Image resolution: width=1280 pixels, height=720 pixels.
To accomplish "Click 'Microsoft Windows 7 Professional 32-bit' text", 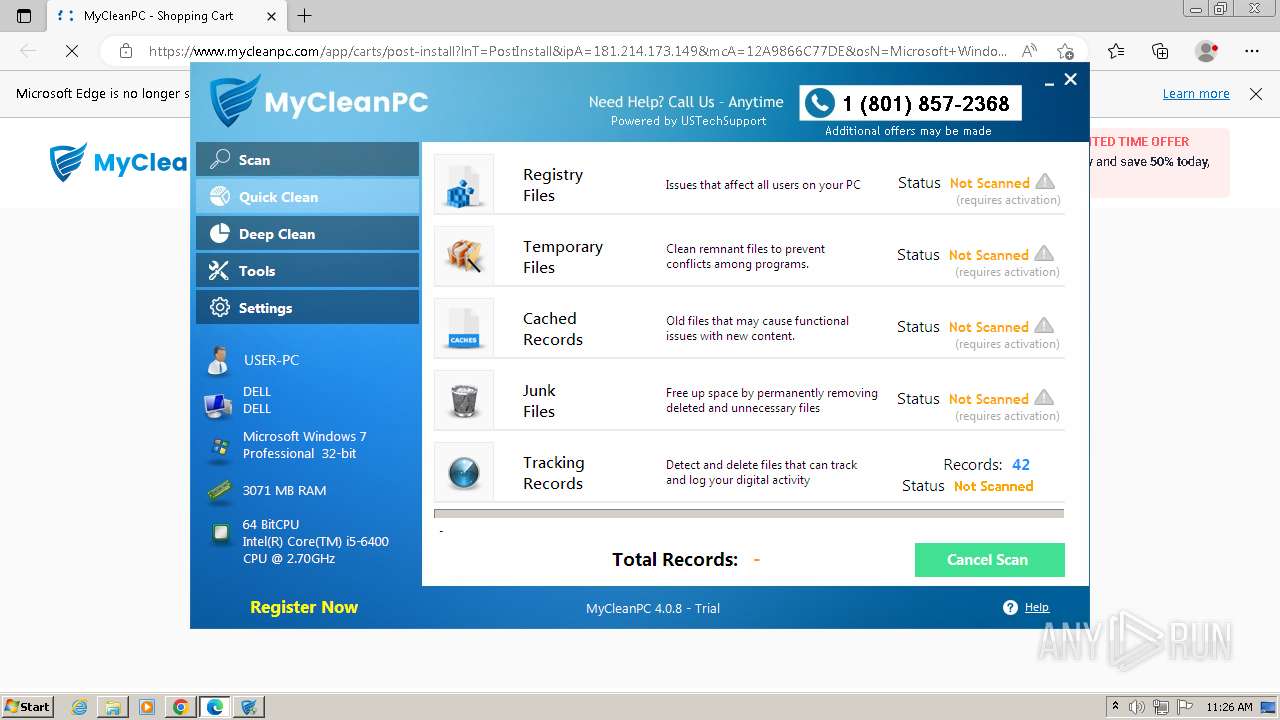I will 305,445.
